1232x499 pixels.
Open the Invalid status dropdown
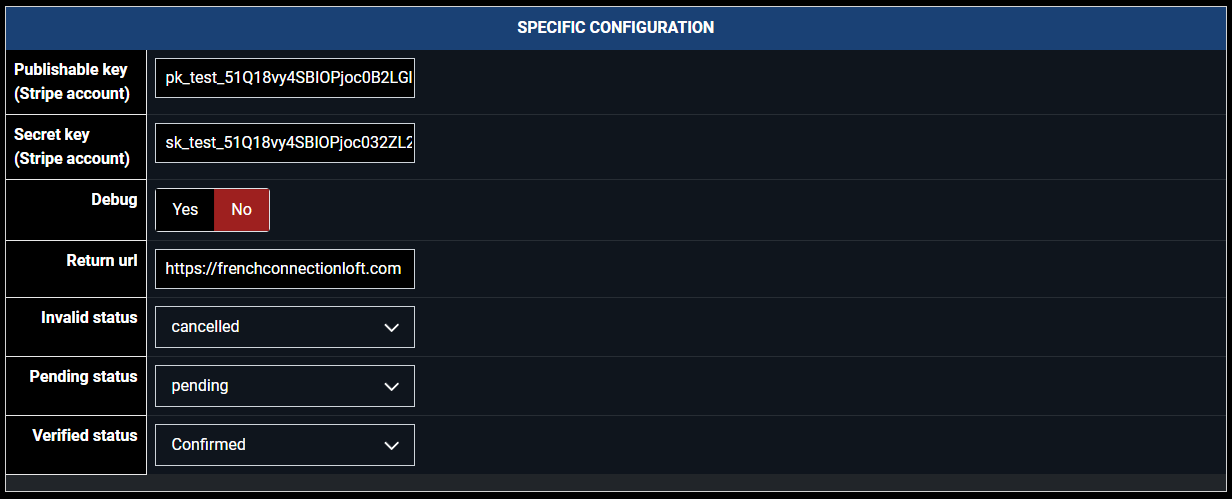pos(284,327)
